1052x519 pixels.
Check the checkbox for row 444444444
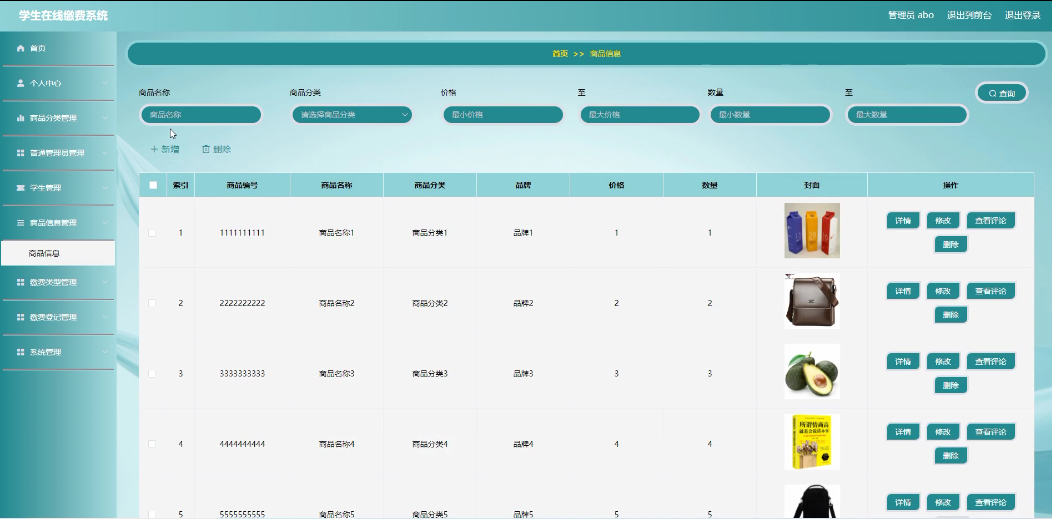point(152,444)
